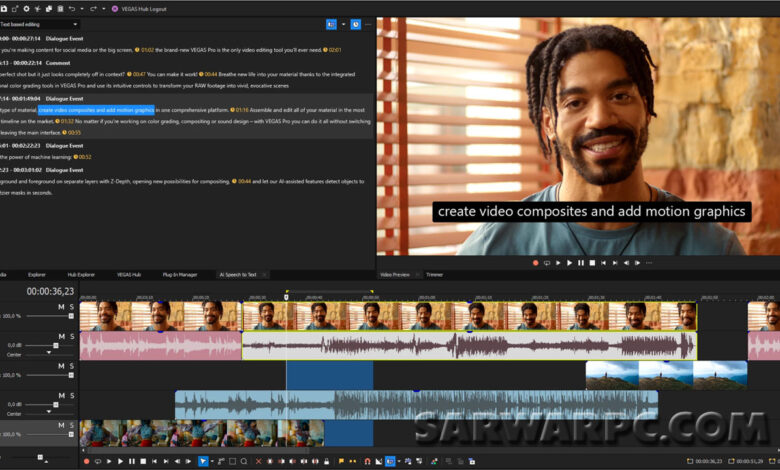Pause playback in the video preview controls

click(581, 263)
